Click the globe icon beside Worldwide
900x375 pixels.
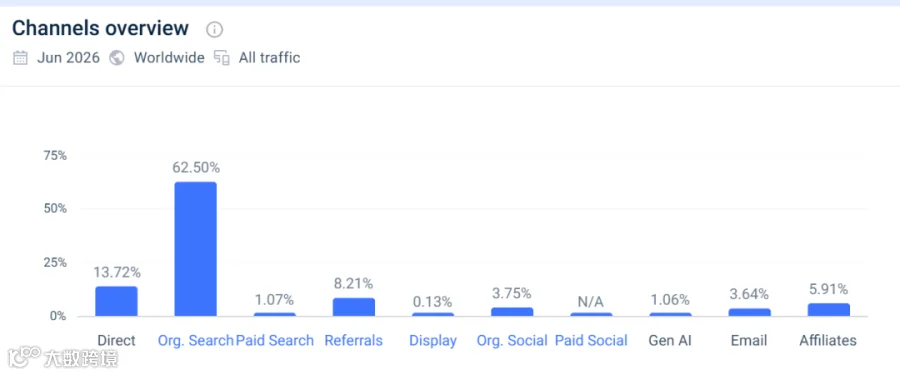point(117,58)
